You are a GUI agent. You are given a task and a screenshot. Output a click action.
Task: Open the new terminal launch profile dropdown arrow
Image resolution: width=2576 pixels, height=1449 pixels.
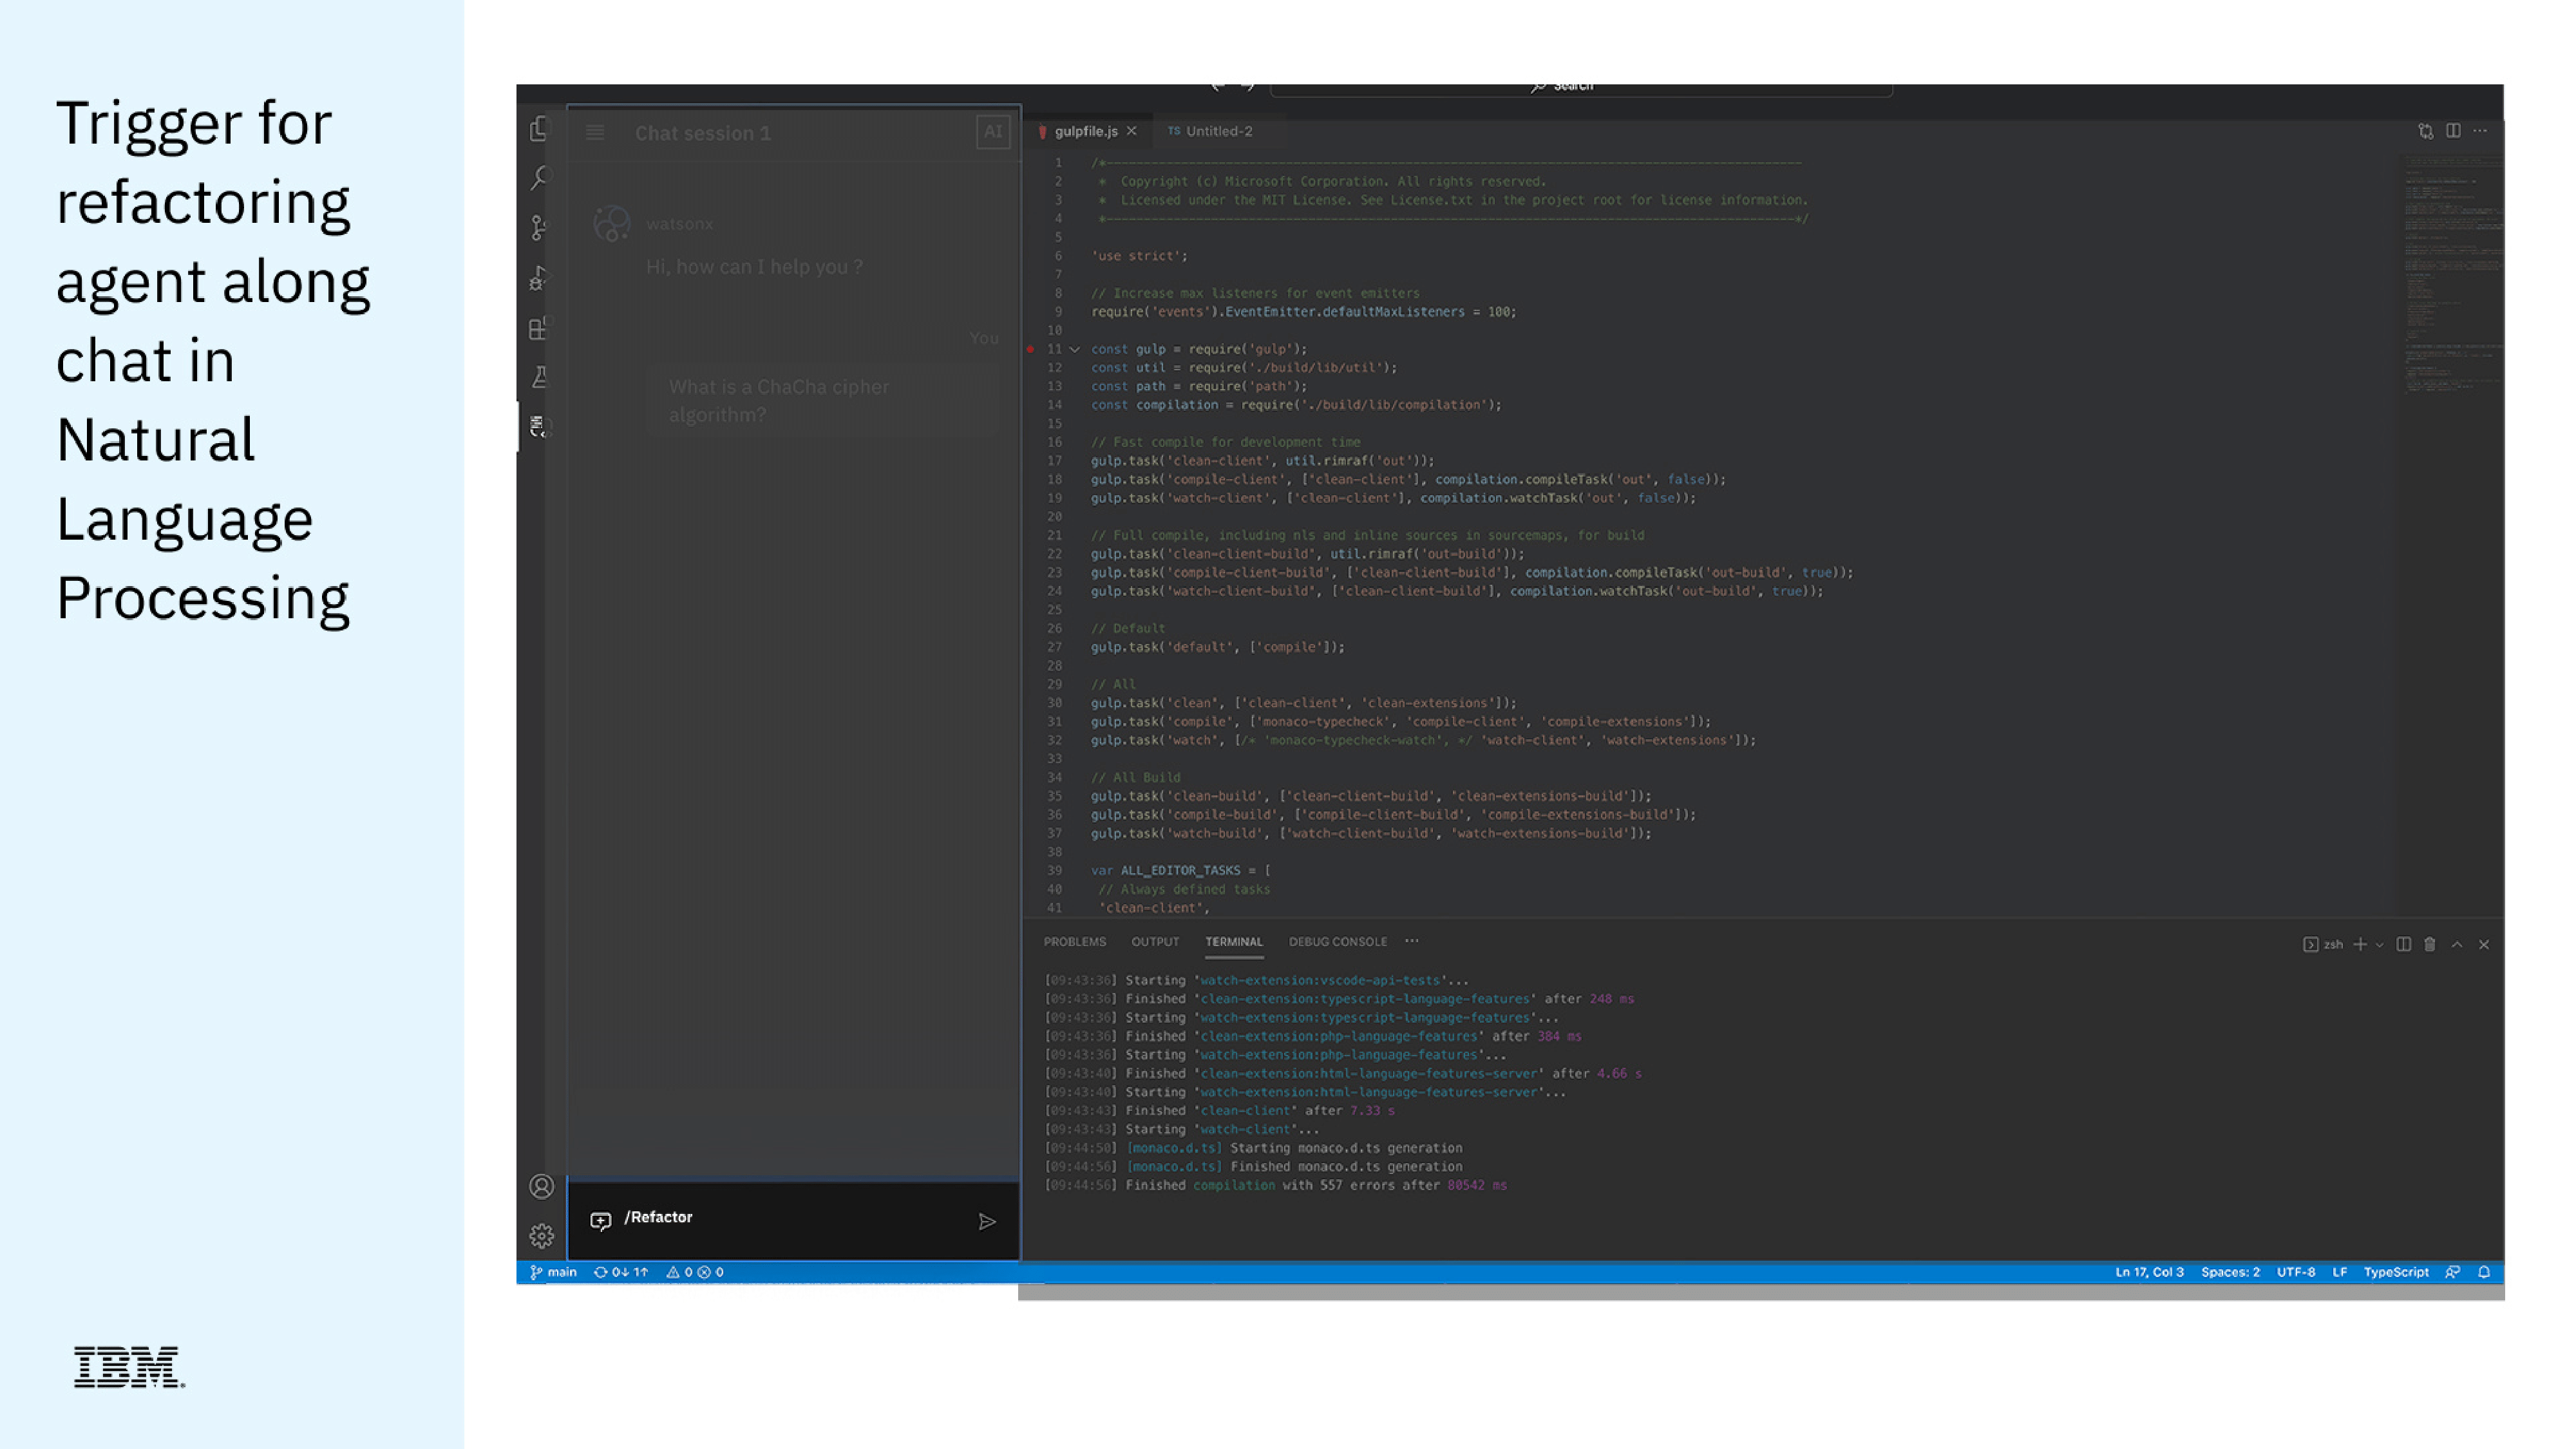(x=2380, y=944)
